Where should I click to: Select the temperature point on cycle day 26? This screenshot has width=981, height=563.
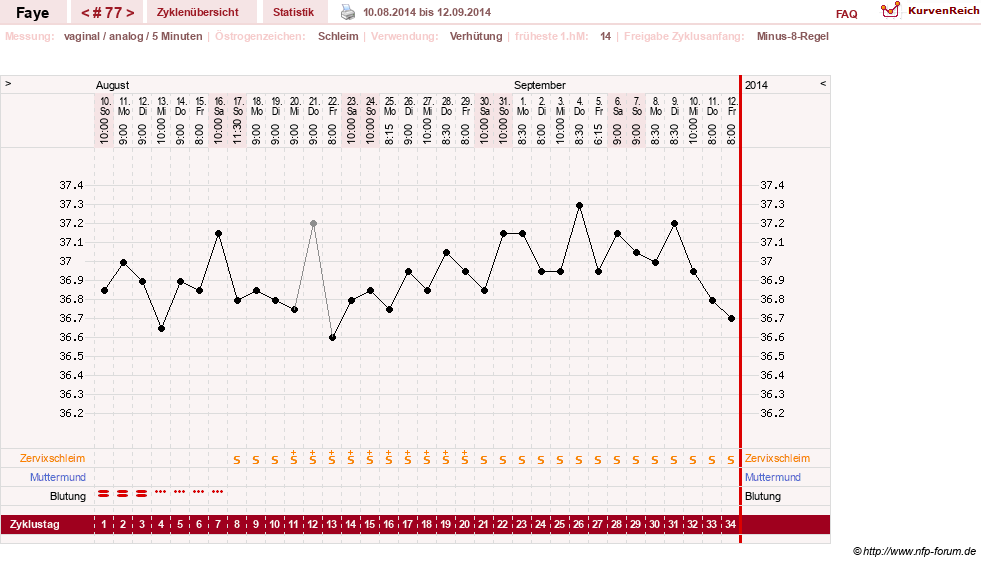(579, 206)
